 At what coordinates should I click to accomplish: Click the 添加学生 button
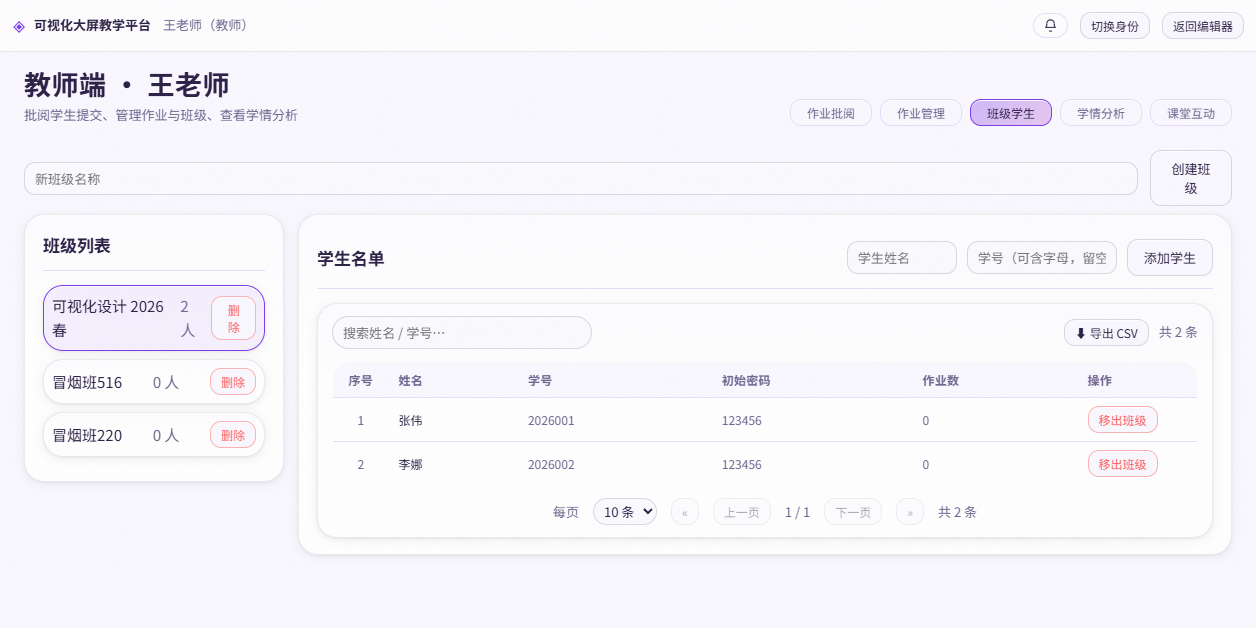1170,257
